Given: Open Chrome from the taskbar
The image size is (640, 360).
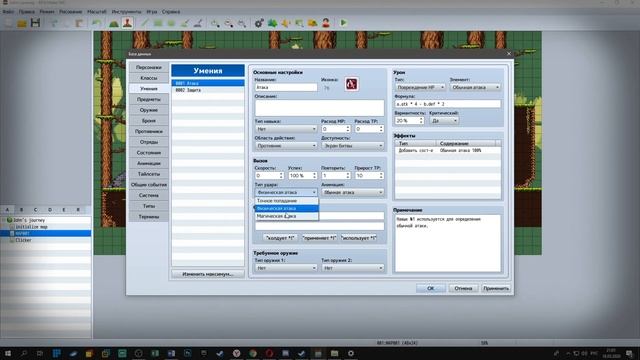Looking at the screenshot, I should point(253,353).
